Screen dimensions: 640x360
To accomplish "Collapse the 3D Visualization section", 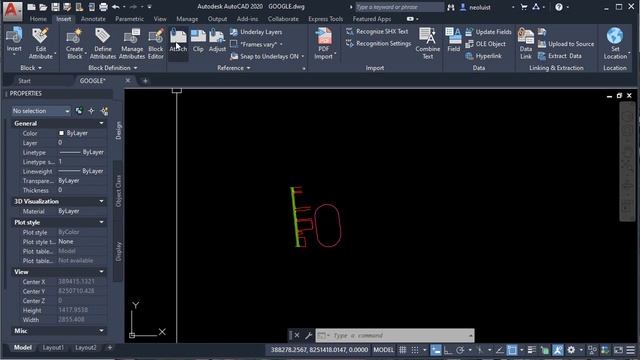I will coord(101,201).
